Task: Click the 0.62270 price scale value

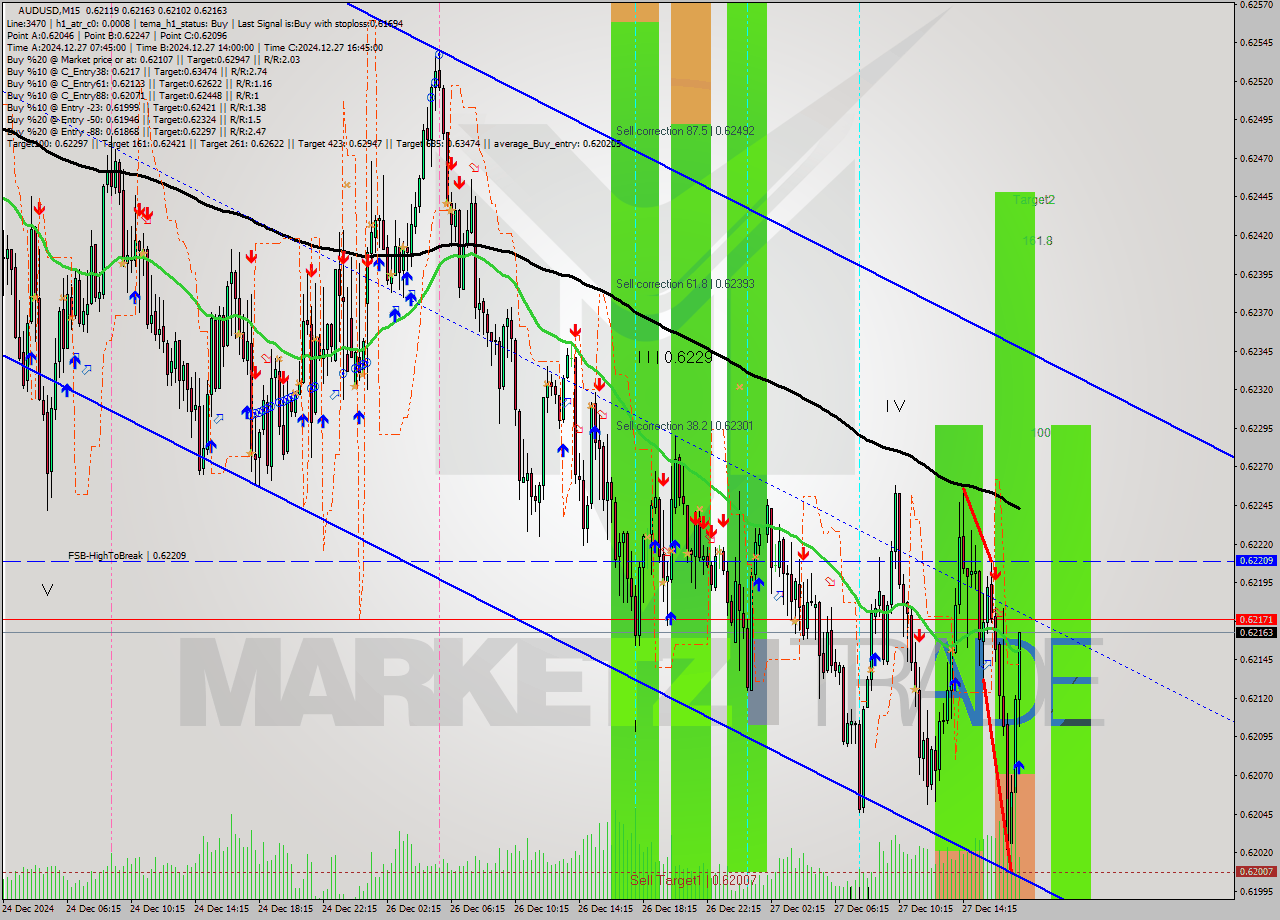Action: 1256,466
